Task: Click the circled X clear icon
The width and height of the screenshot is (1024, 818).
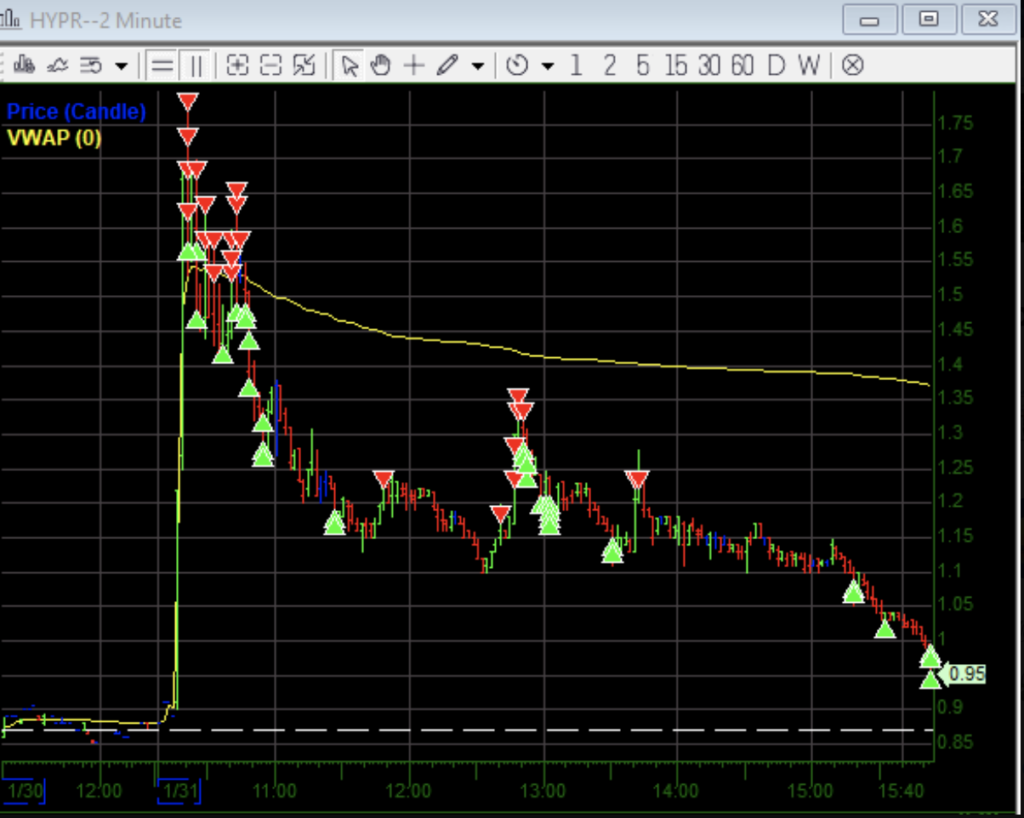Action: 852,65
